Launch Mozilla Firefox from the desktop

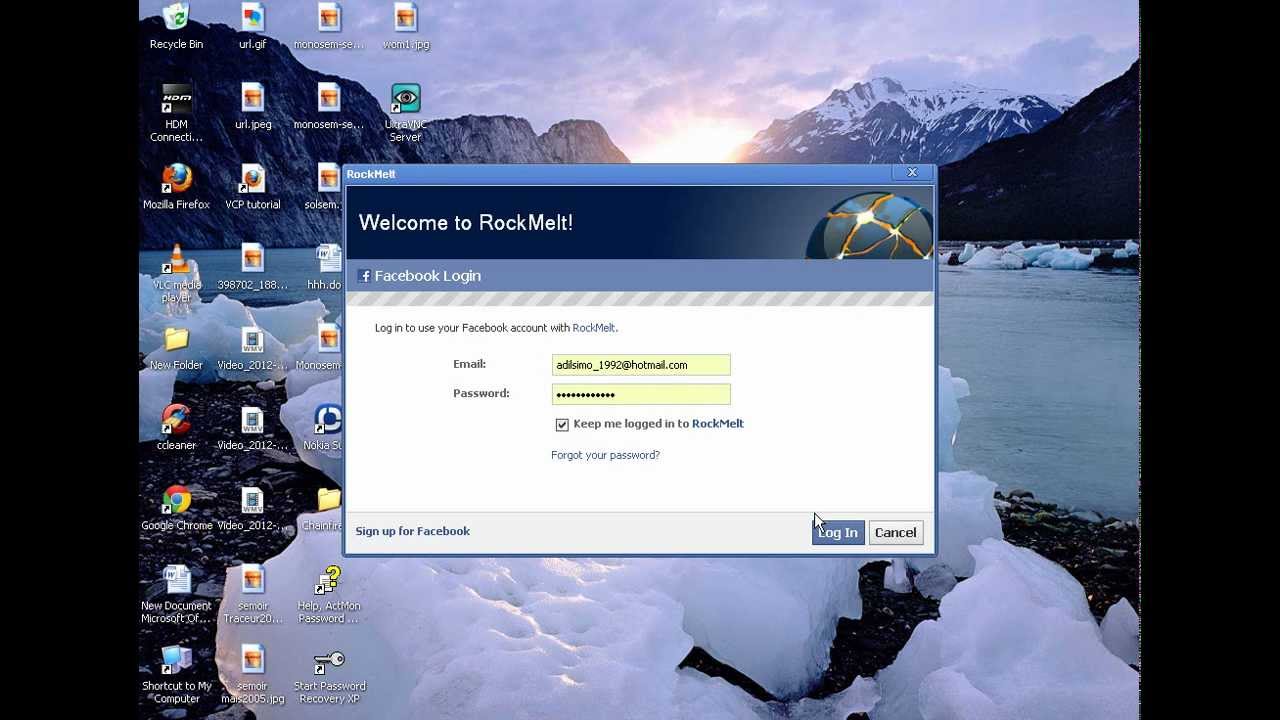pos(176,186)
